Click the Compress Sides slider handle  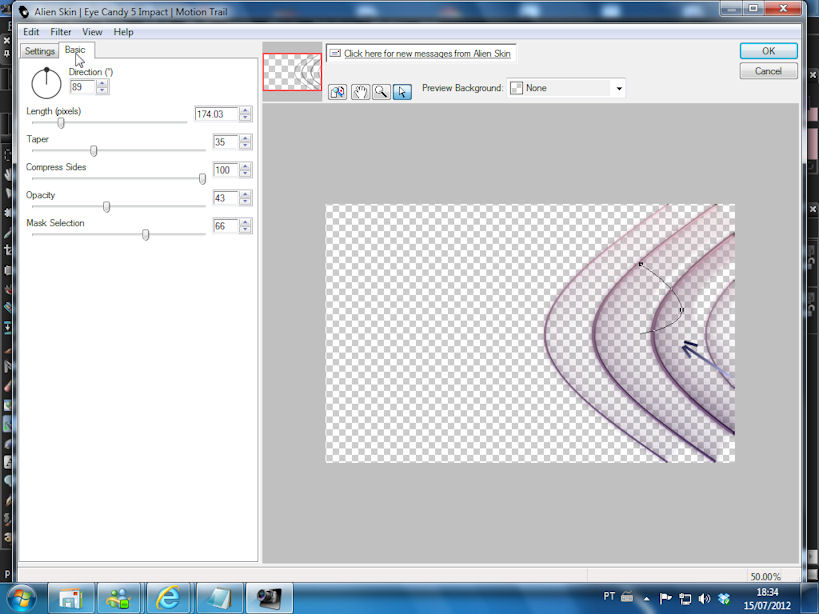click(x=202, y=179)
